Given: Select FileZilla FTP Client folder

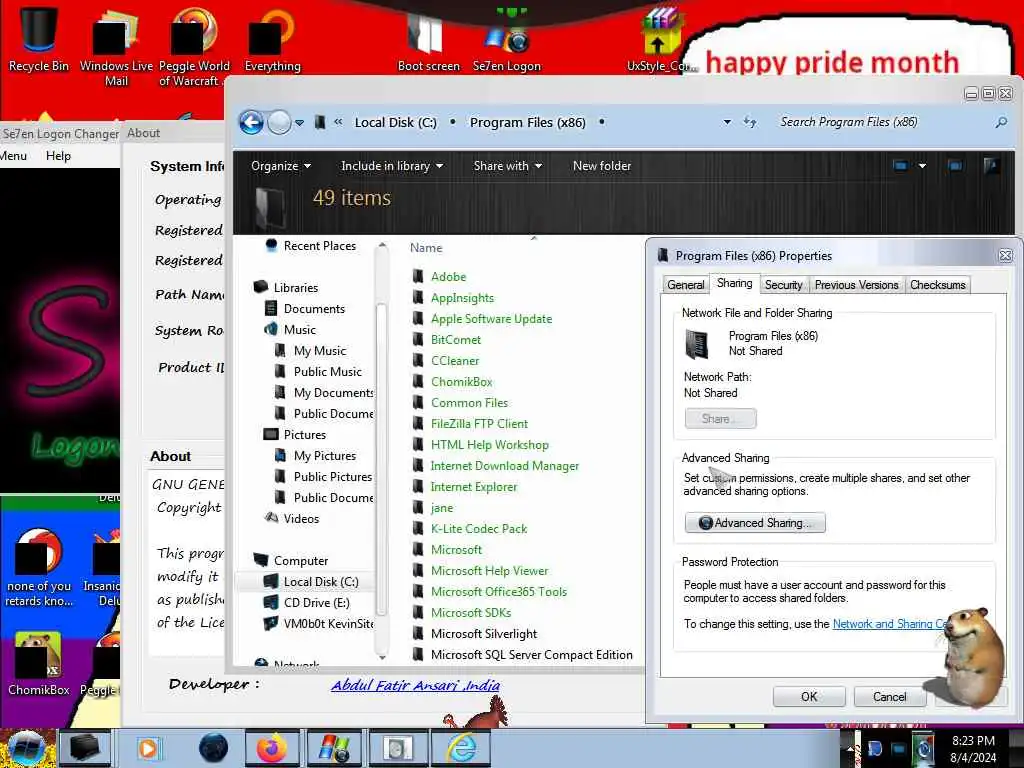Looking at the screenshot, I should (470, 423).
